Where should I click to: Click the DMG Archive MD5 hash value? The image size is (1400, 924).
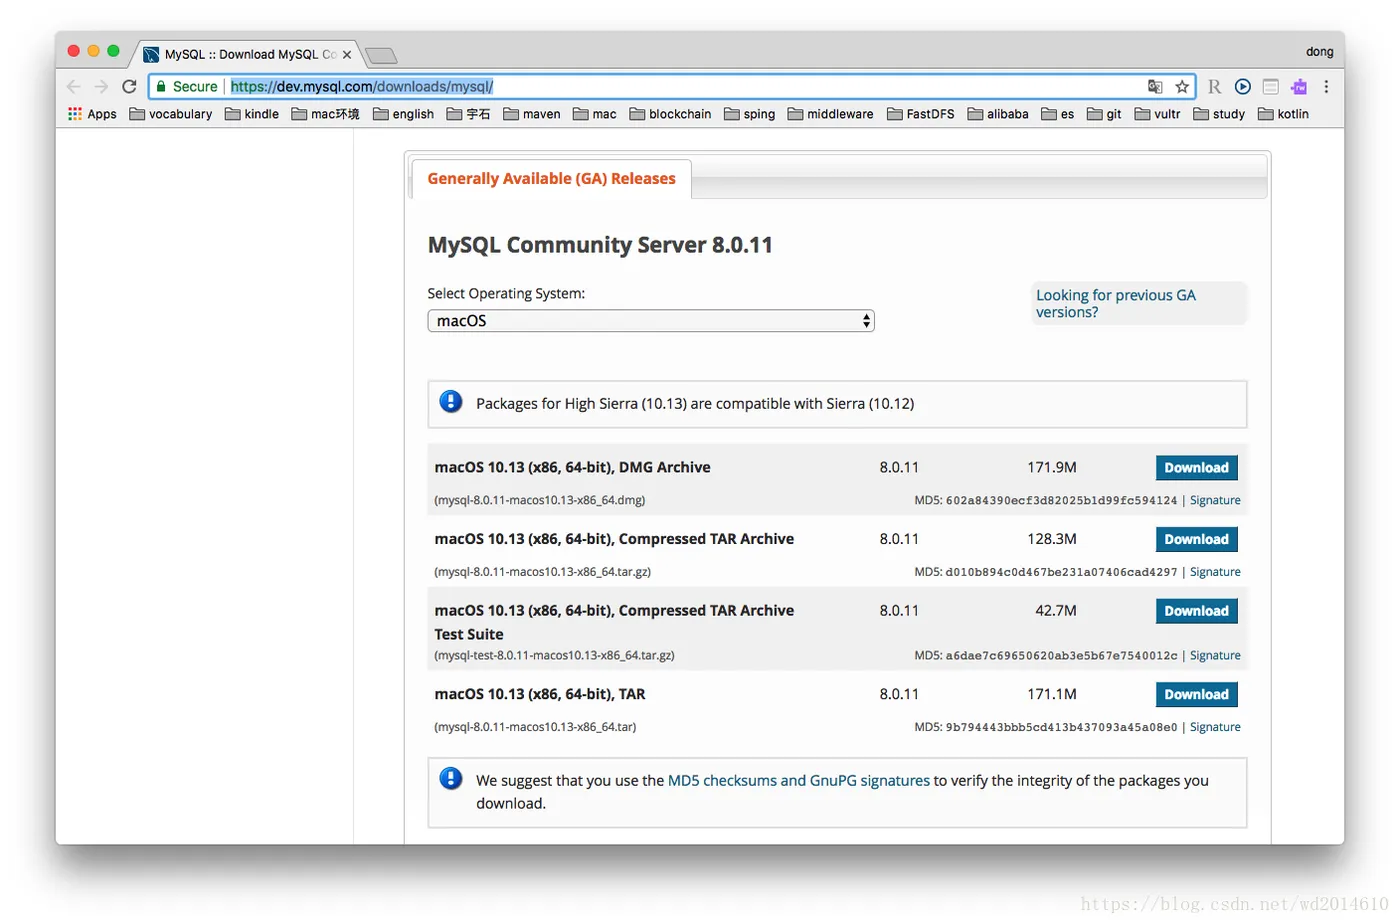pos(1061,501)
